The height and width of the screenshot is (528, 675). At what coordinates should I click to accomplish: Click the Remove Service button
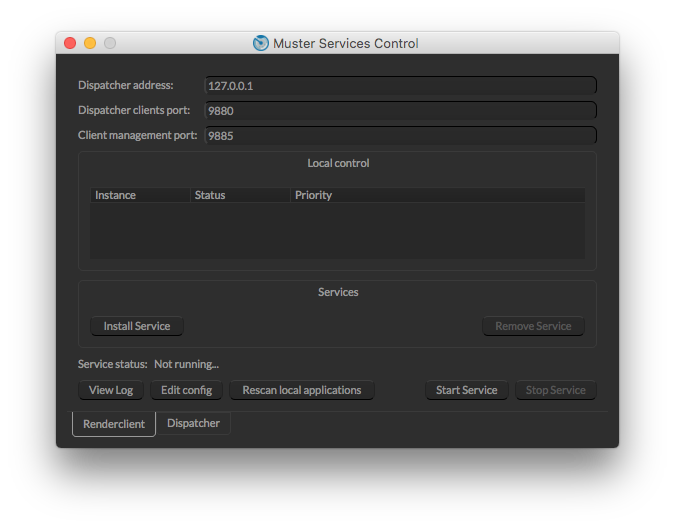coord(533,326)
